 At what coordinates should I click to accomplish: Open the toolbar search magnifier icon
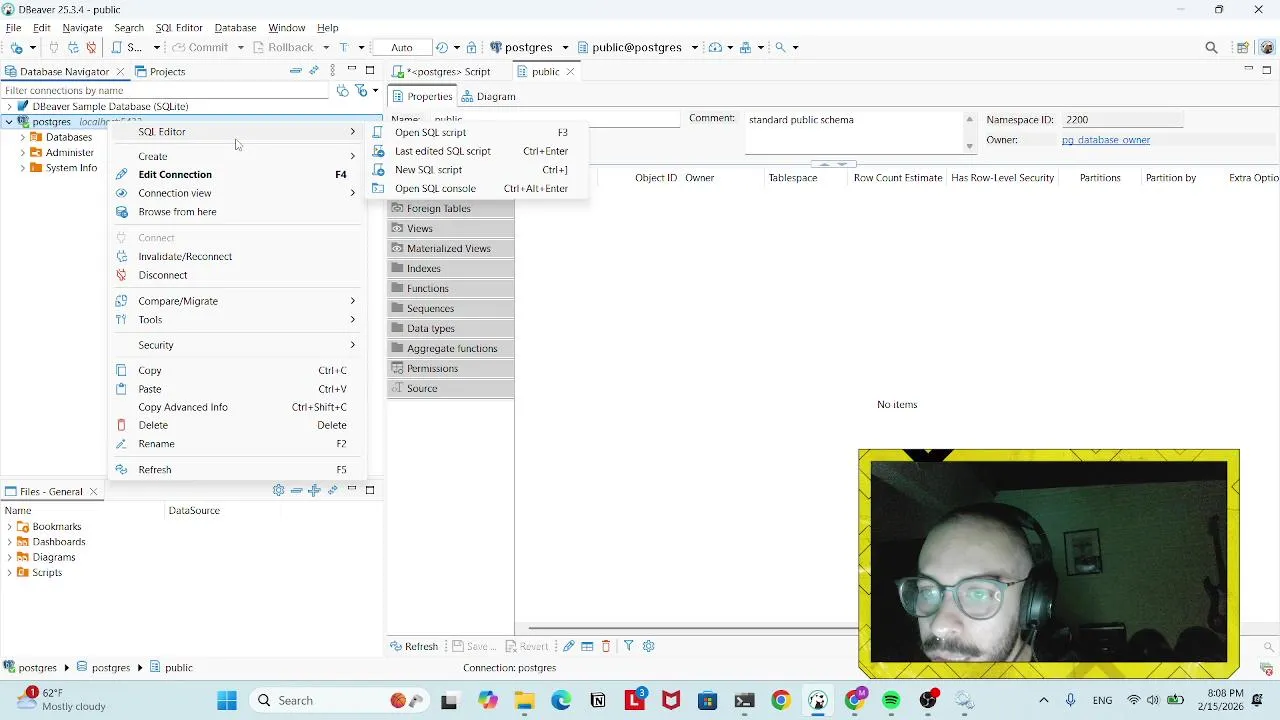[1211, 47]
